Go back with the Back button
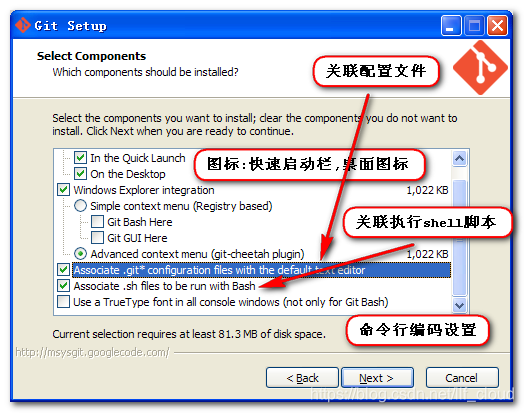524x413 pixels. 302,378
